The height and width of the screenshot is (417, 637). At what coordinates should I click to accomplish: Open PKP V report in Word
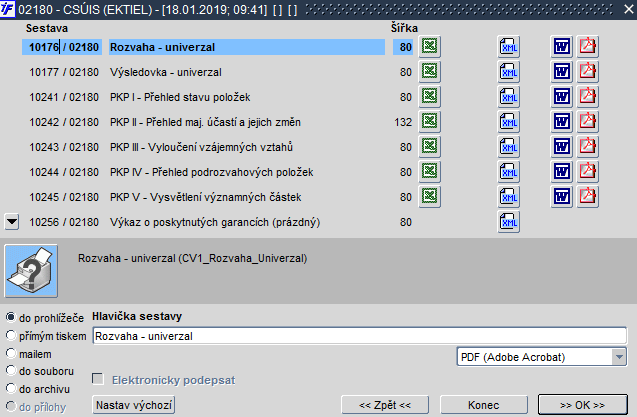(x=561, y=197)
